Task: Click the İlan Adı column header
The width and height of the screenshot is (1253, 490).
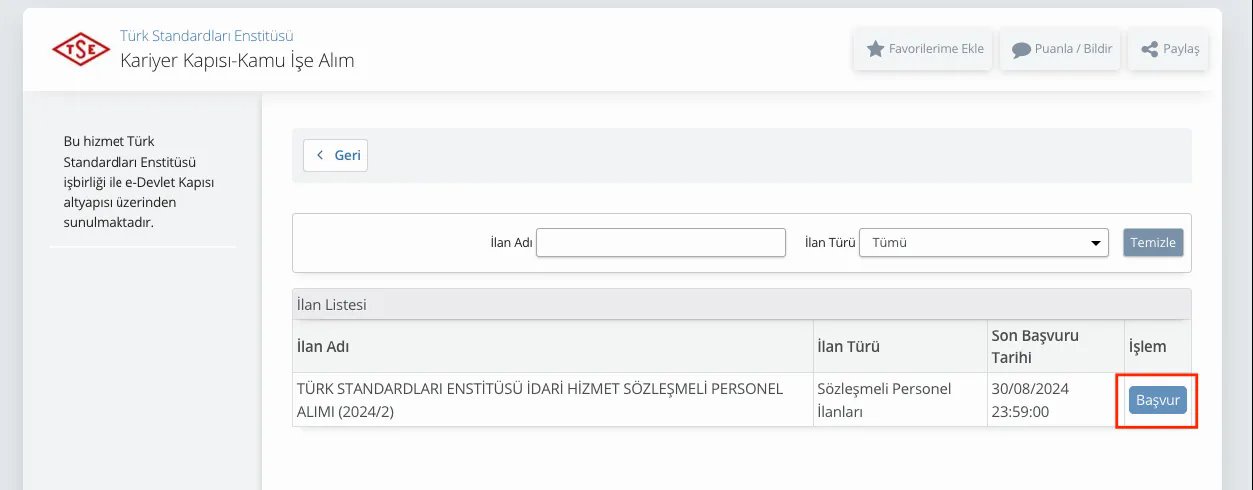Action: tap(323, 347)
